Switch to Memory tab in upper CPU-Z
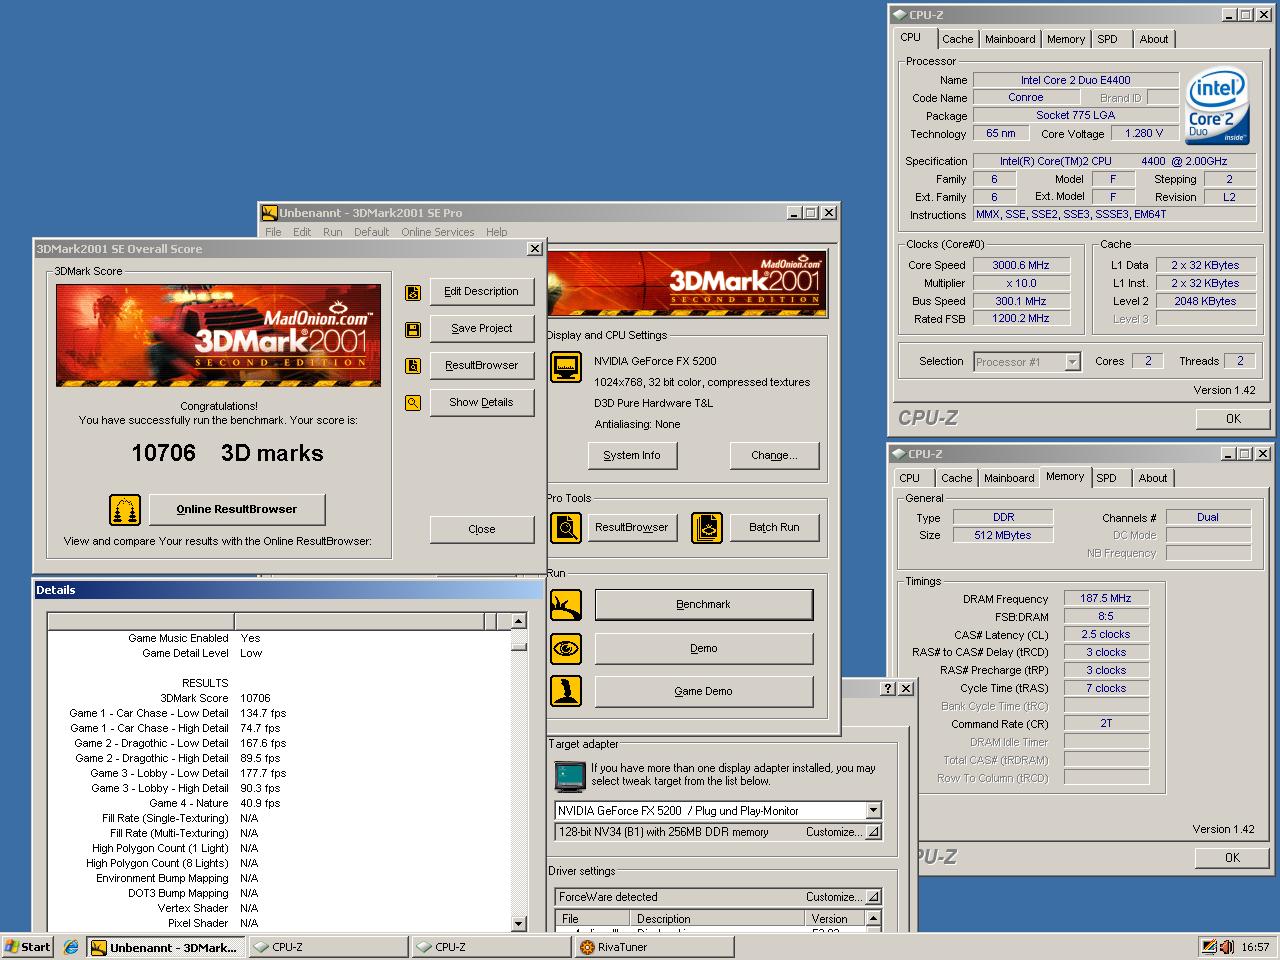The height and width of the screenshot is (960, 1280). click(x=1066, y=39)
